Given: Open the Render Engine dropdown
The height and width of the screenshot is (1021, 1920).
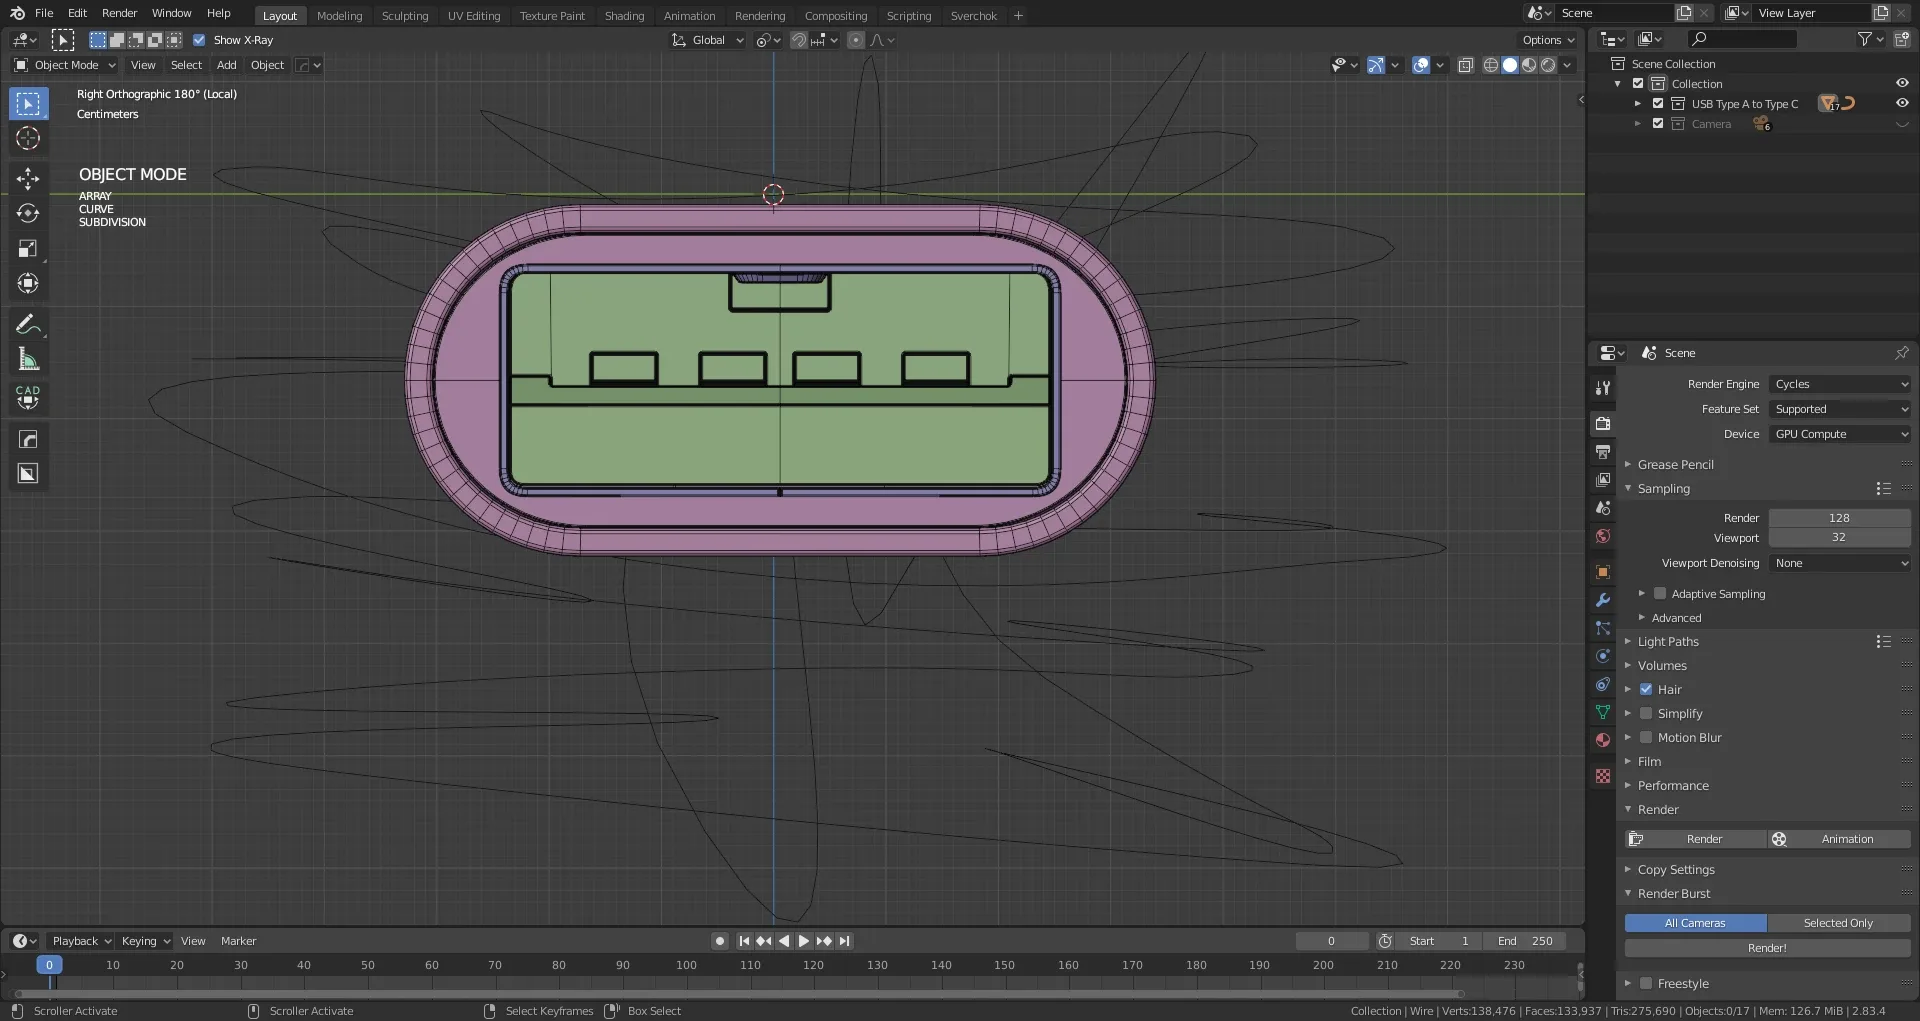Looking at the screenshot, I should point(1839,384).
